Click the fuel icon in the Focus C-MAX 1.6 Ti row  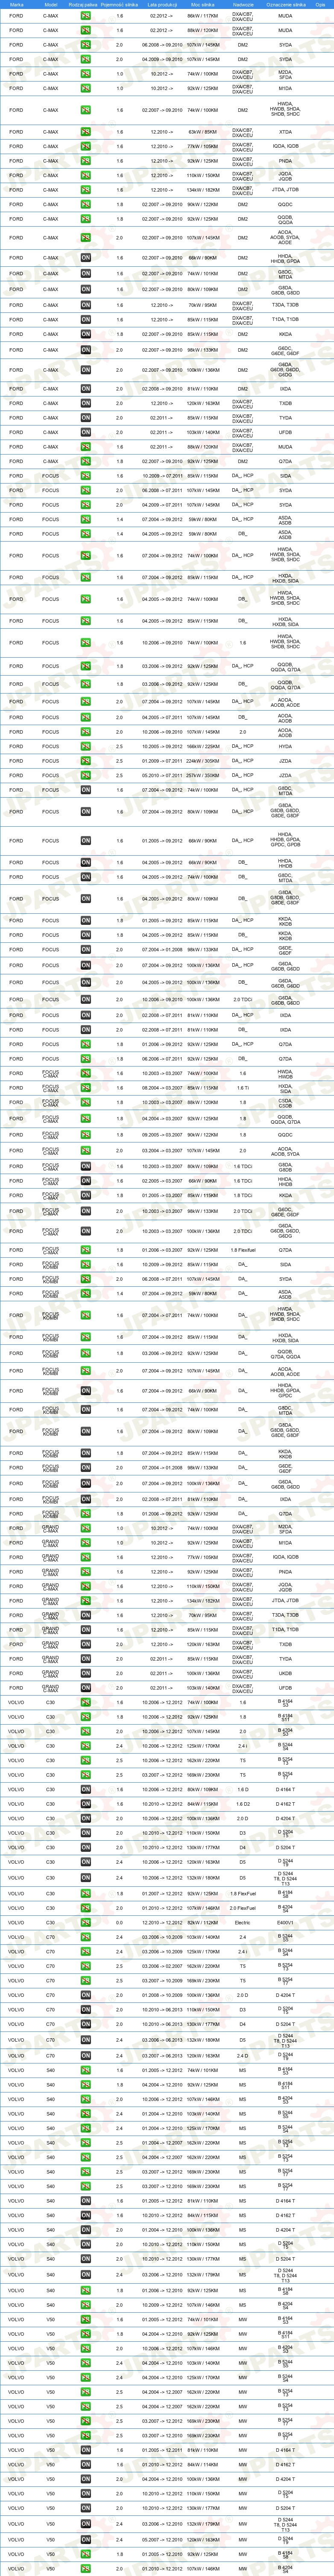86,1088
